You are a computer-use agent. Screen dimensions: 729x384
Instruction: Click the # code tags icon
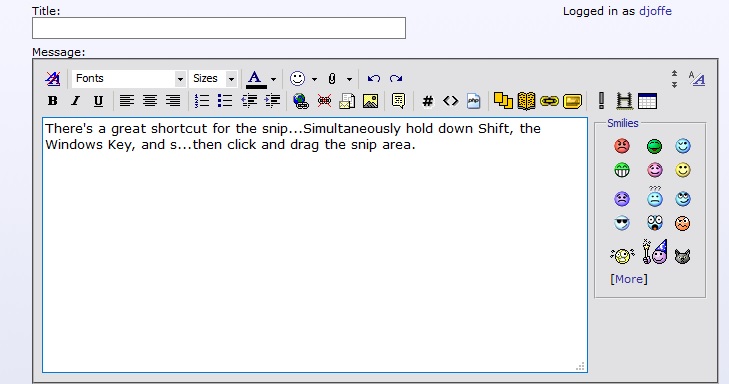pos(427,101)
